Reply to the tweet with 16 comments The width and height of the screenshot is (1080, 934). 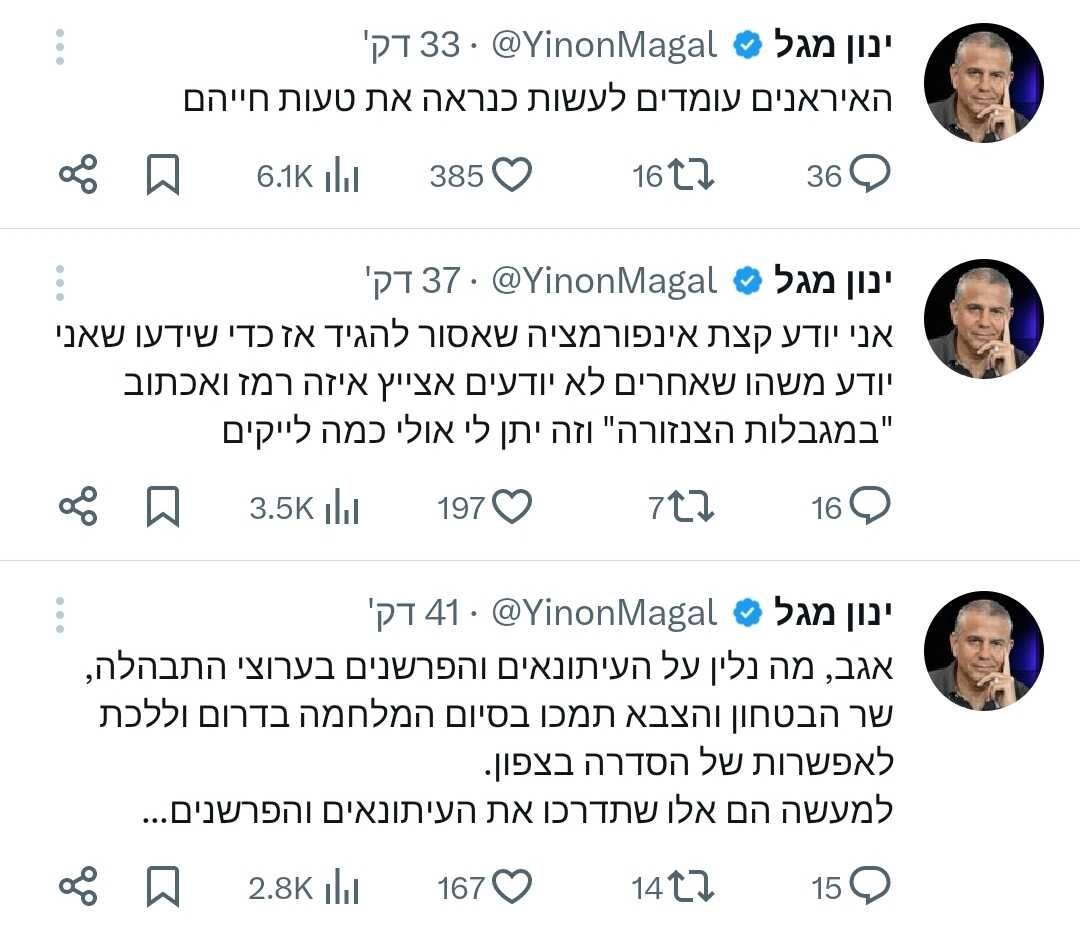(868, 509)
